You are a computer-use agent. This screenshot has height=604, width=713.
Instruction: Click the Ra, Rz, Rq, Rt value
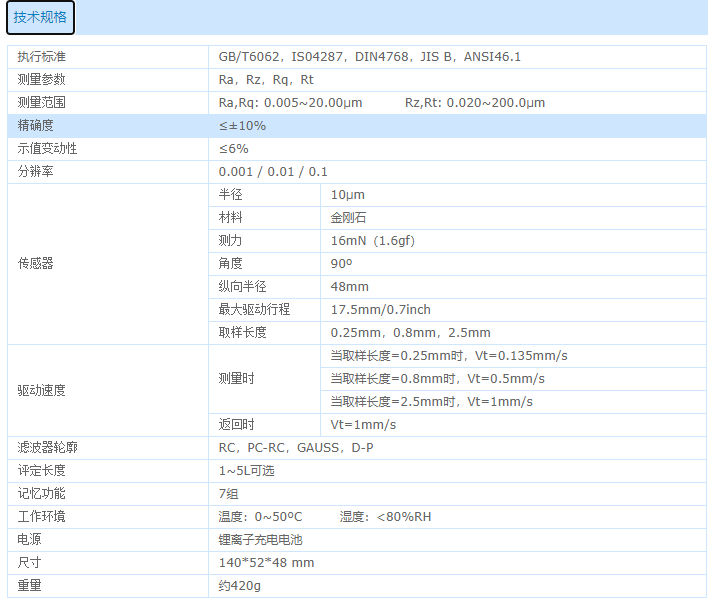coord(266,80)
